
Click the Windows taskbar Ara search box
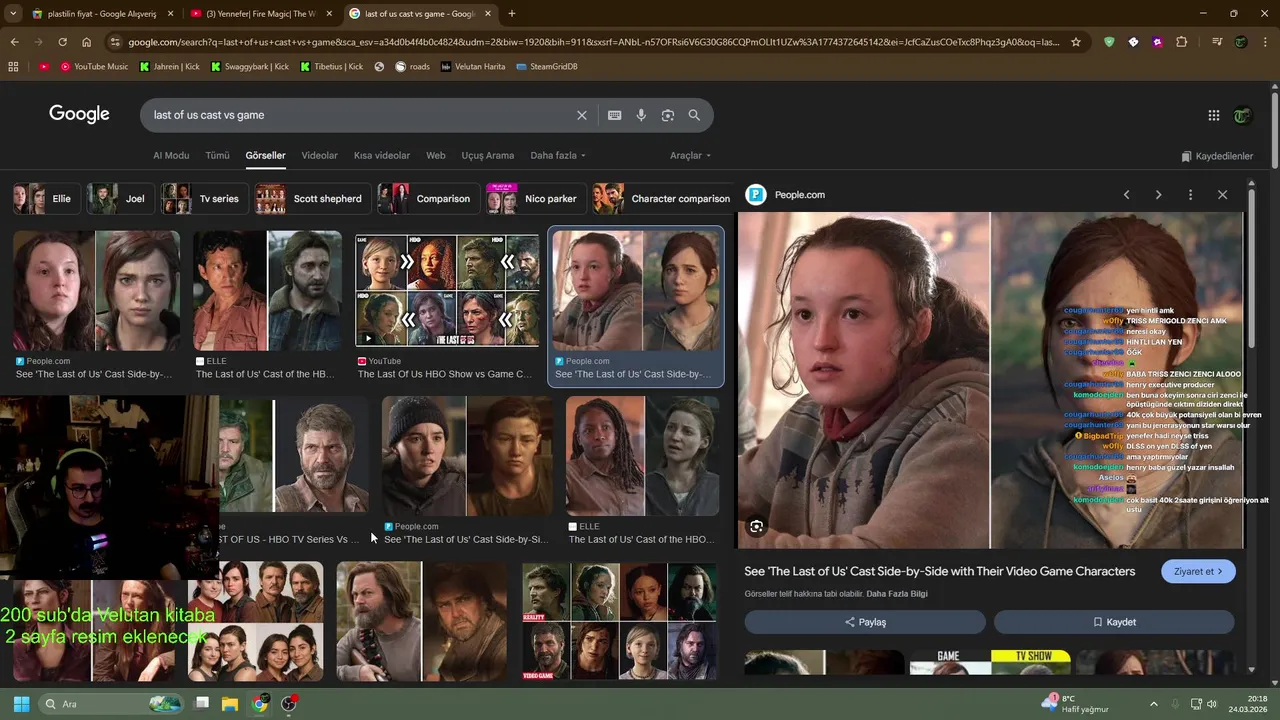[112, 704]
